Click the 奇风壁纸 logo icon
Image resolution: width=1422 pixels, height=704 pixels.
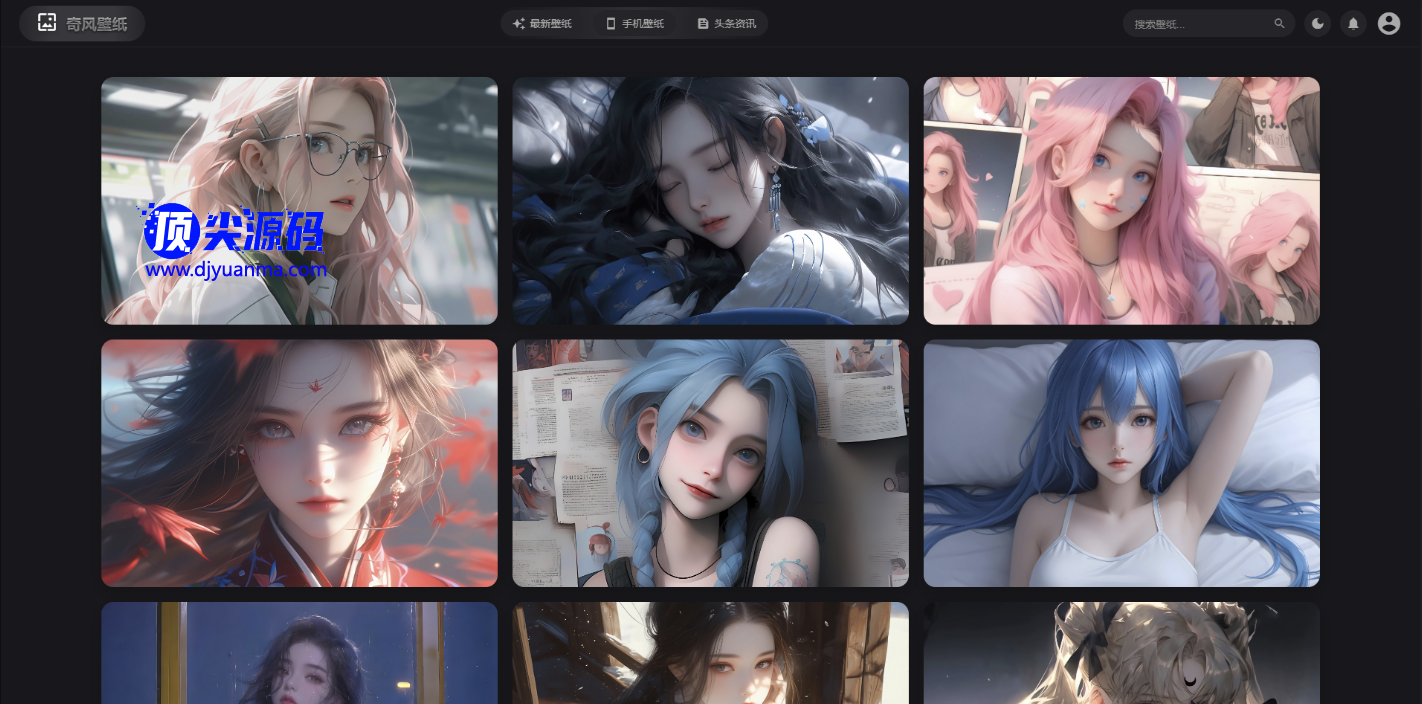tap(47, 23)
